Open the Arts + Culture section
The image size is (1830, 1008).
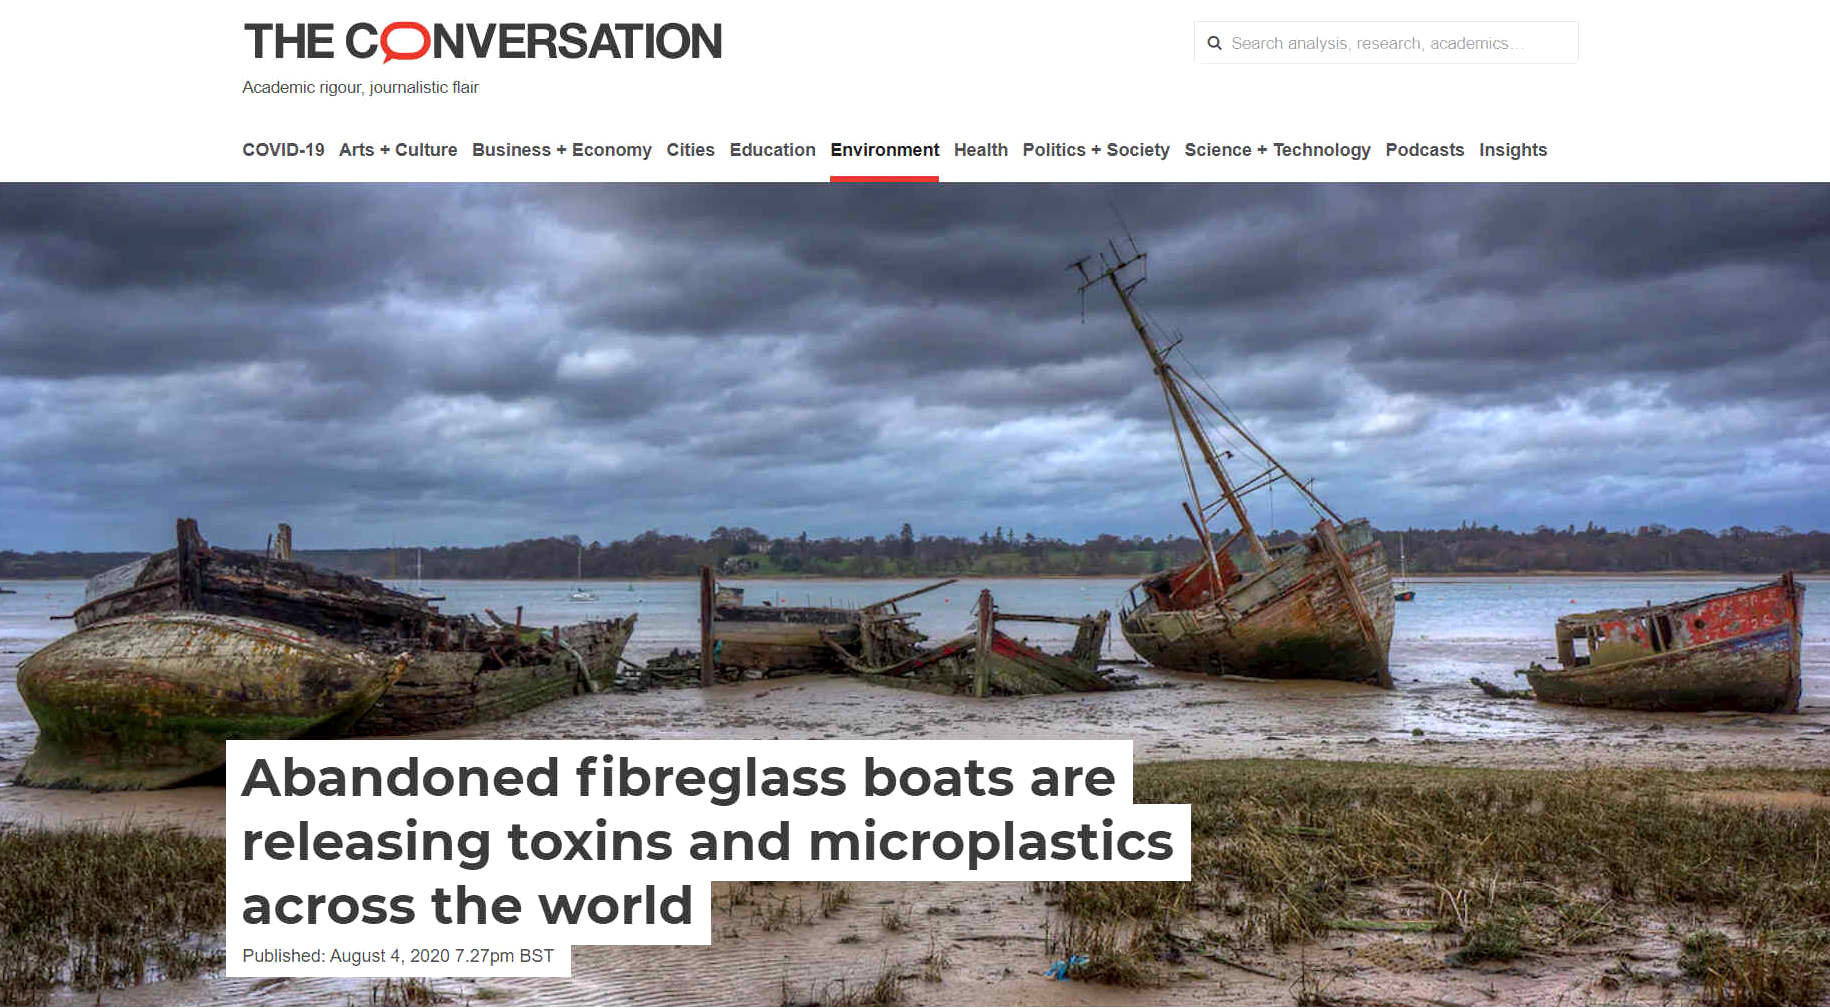click(x=398, y=150)
